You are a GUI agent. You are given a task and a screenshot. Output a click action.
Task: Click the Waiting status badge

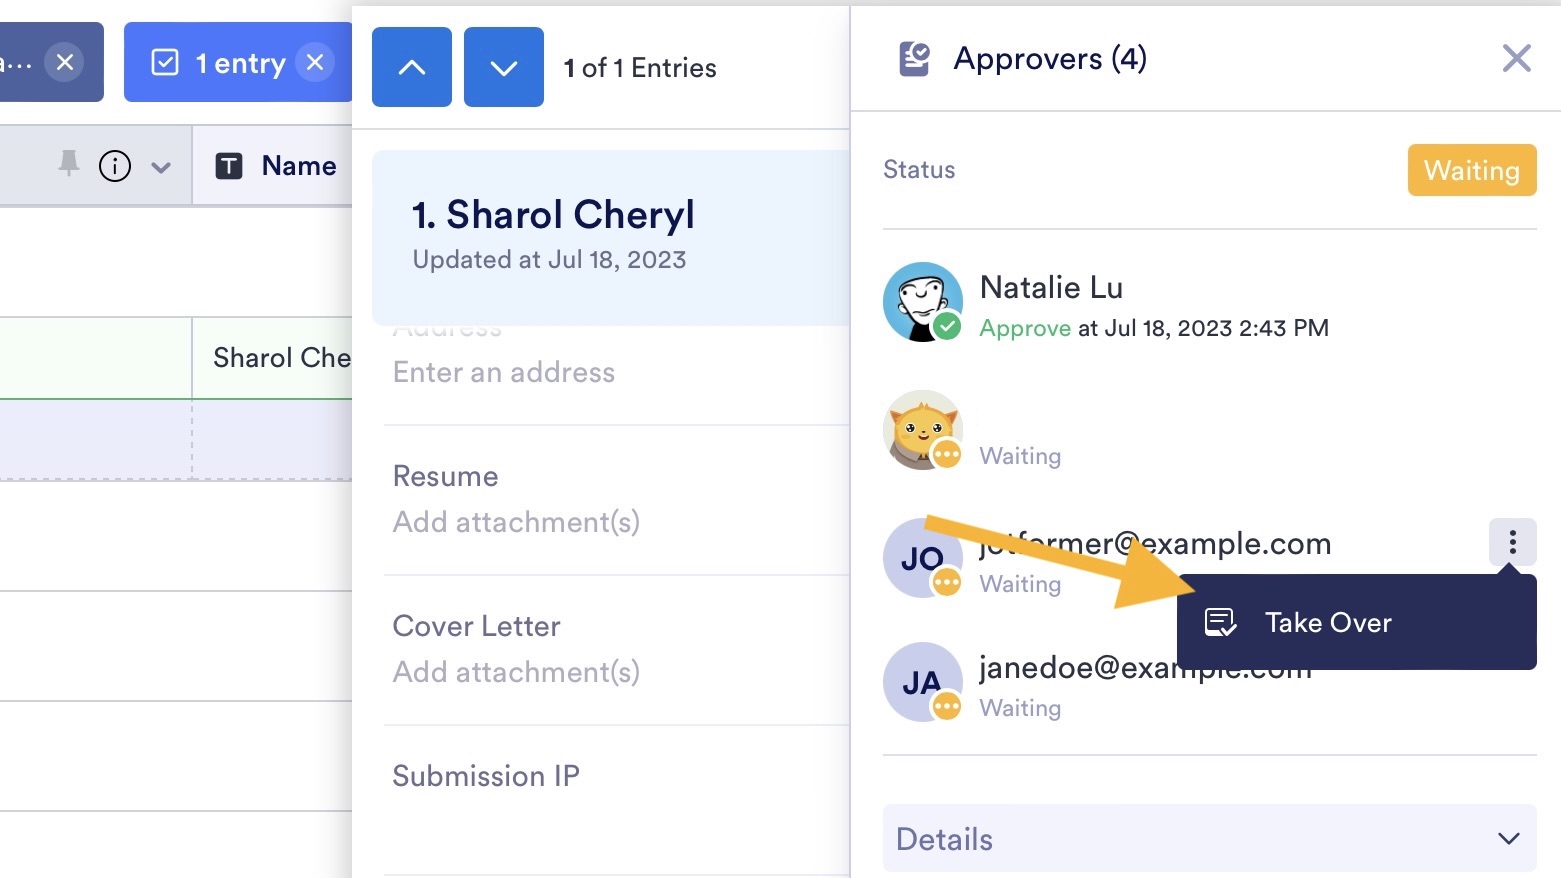coord(1471,170)
